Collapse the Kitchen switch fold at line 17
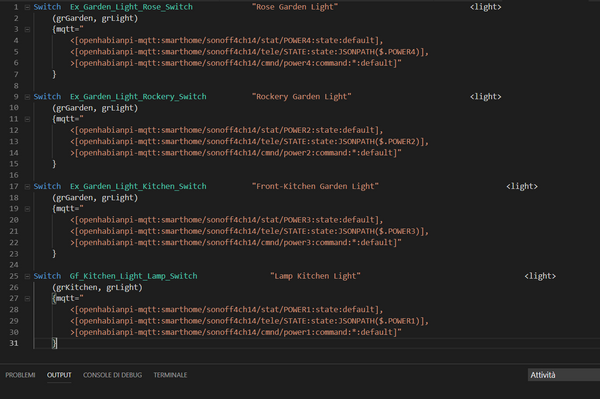 [27, 186]
